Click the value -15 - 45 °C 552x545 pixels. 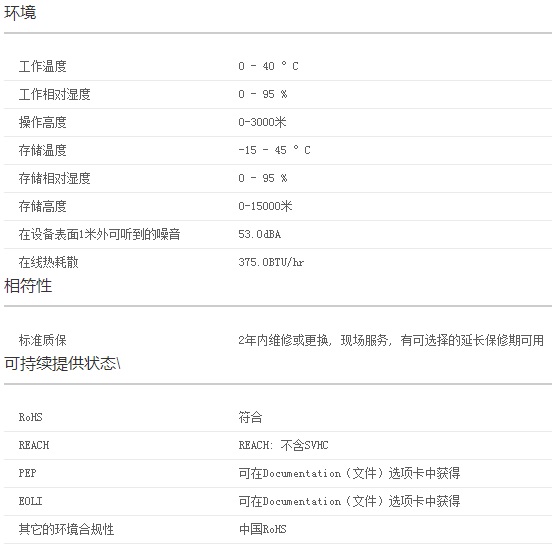274,150
